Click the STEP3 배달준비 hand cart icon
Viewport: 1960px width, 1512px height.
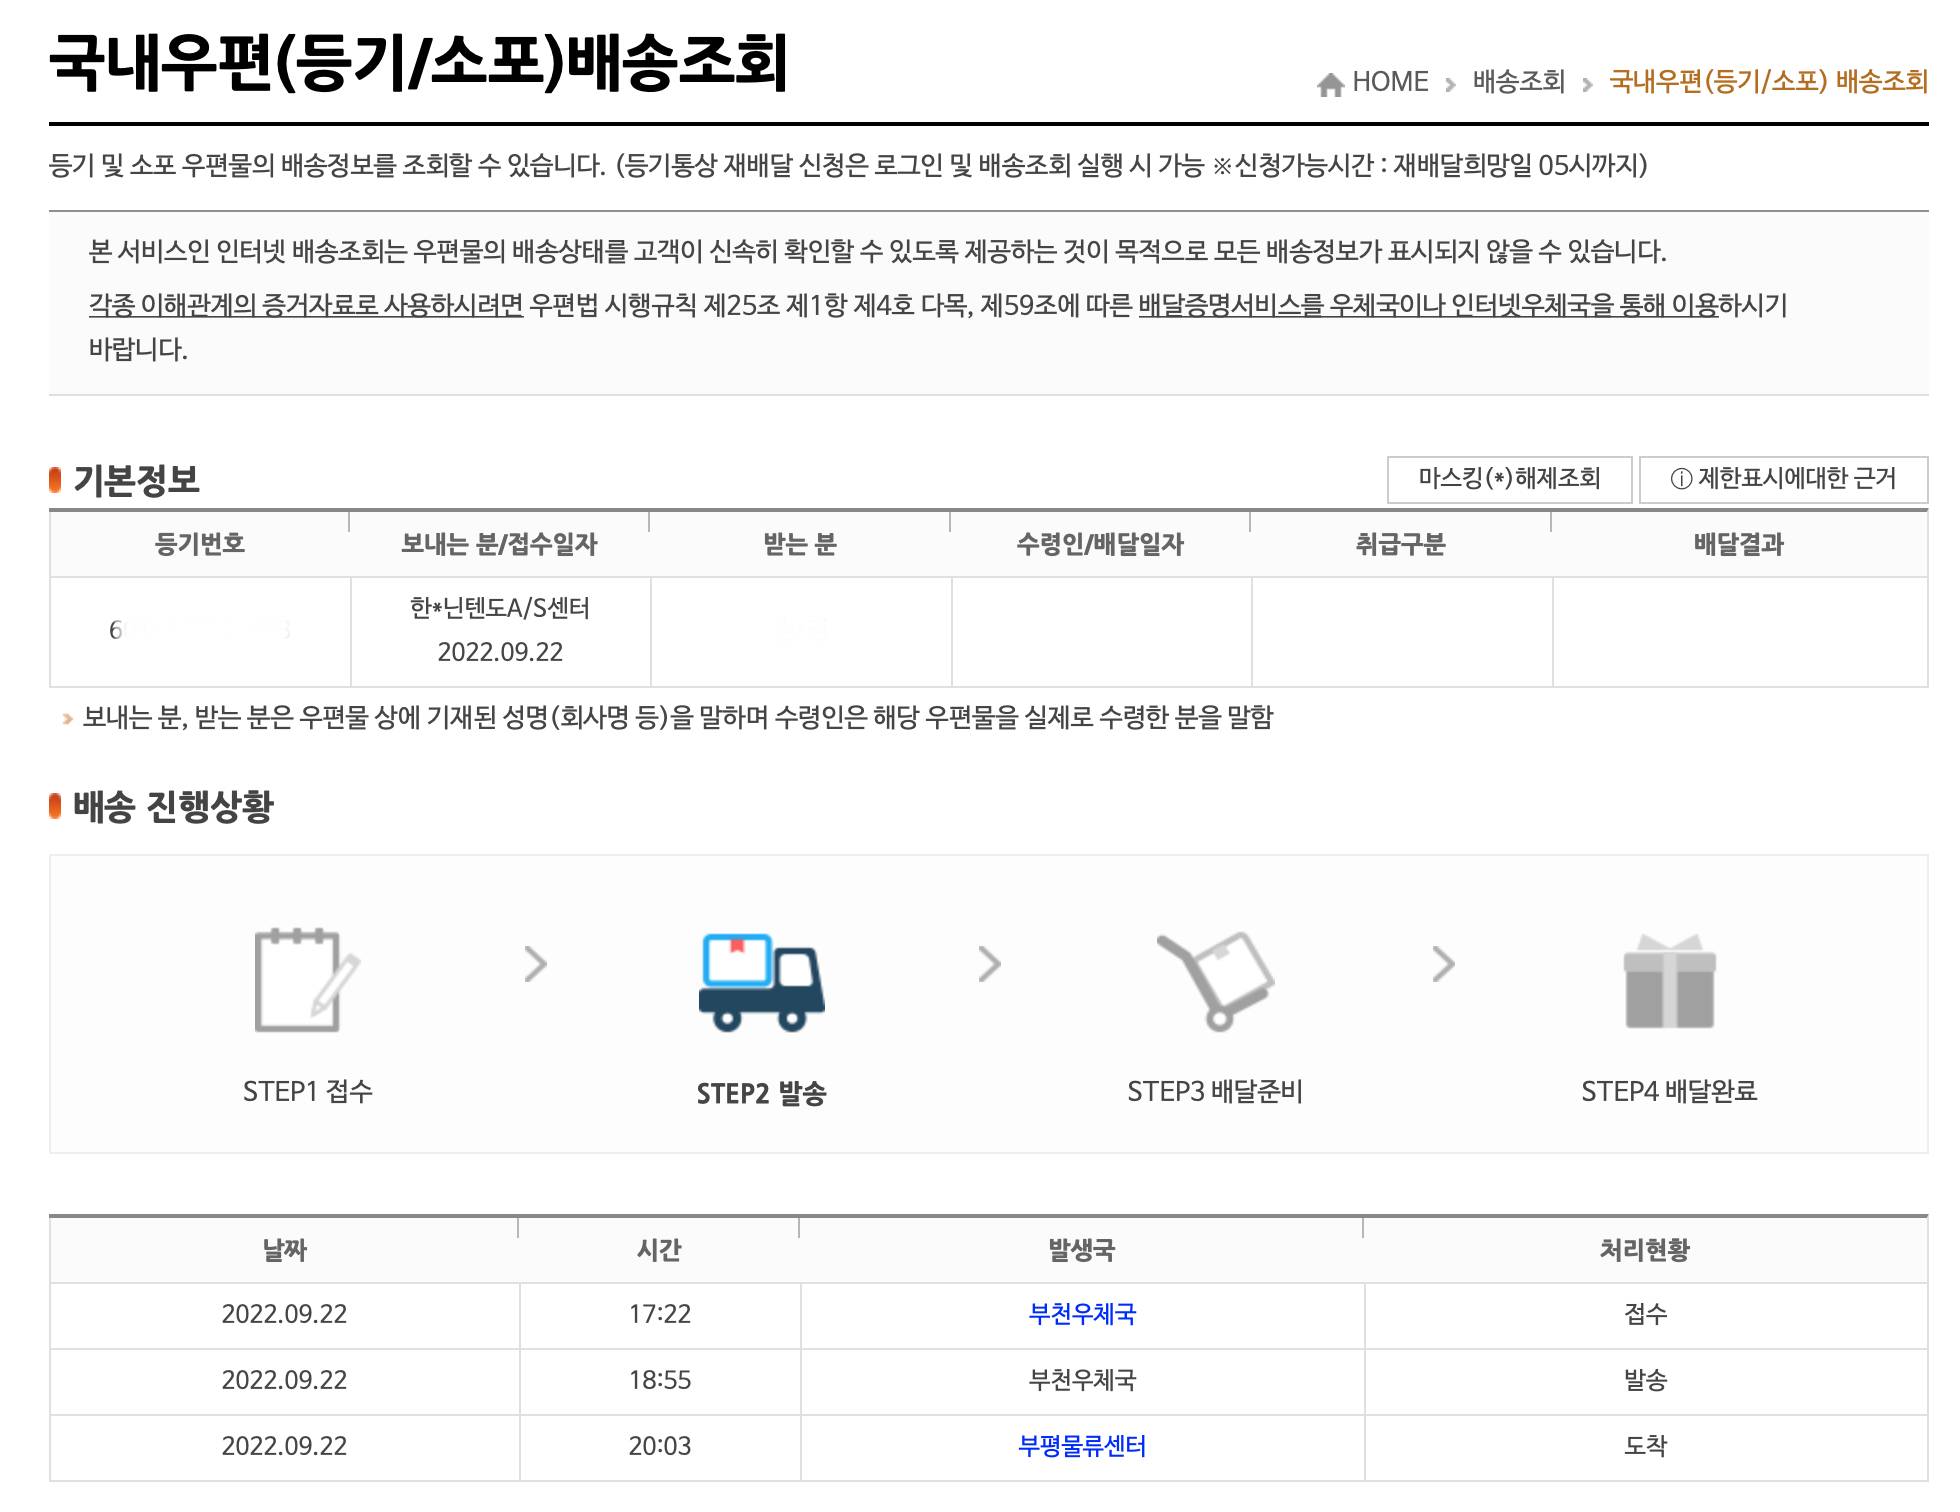click(x=1214, y=980)
